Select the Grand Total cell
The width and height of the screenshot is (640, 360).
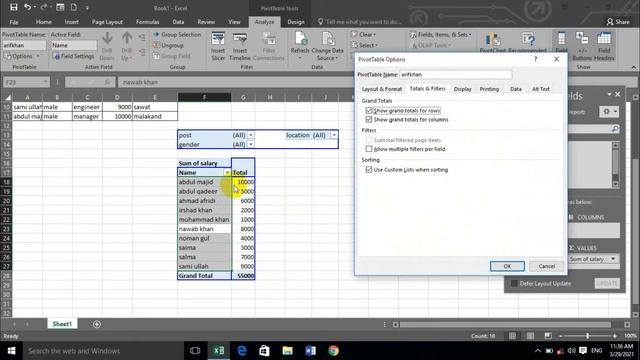(204, 276)
